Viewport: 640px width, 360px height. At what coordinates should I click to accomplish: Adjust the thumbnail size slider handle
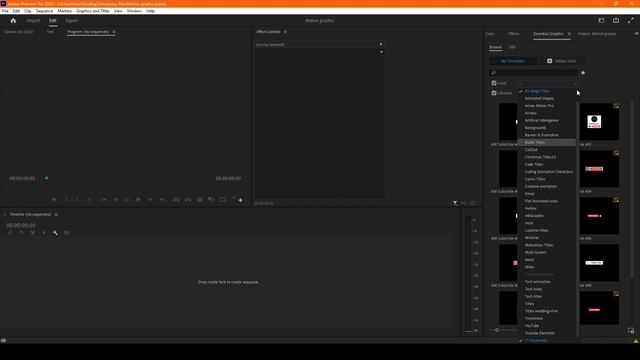(x=497, y=330)
